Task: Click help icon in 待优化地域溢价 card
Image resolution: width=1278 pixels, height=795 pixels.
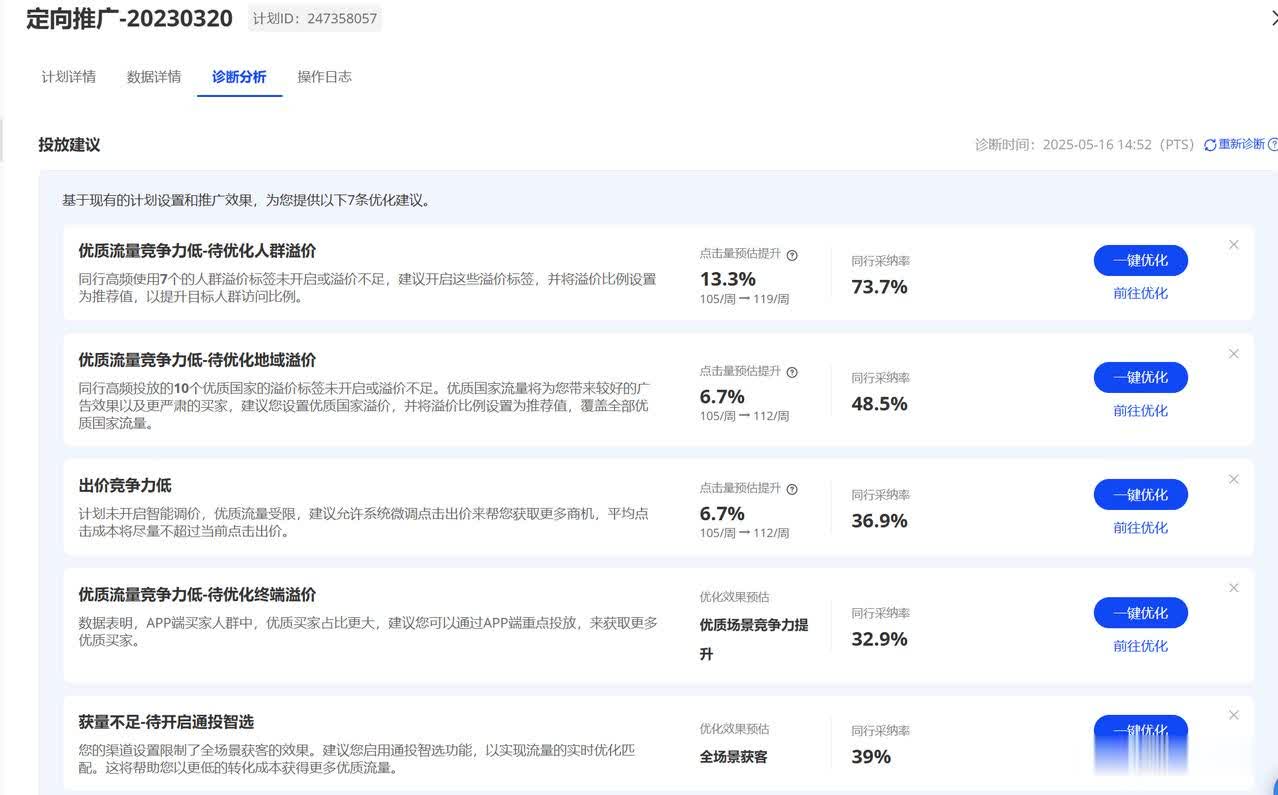Action: pos(792,372)
